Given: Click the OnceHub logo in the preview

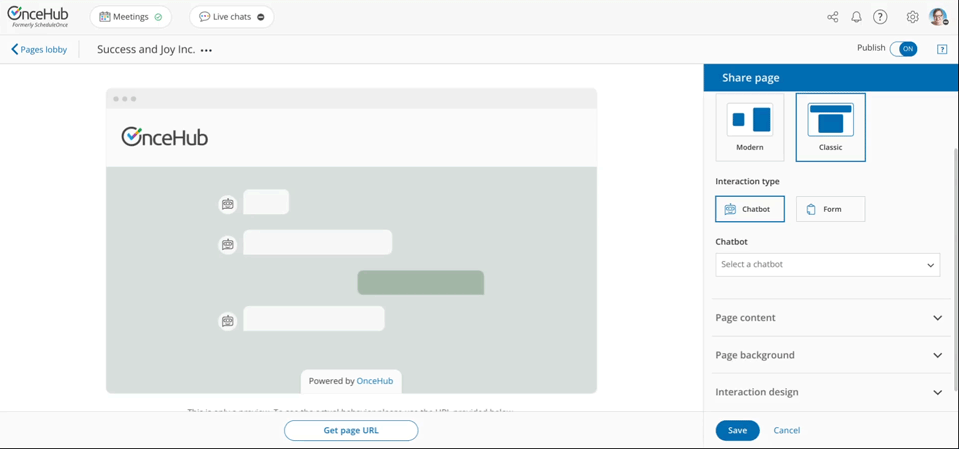Looking at the screenshot, I should coord(165,137).
